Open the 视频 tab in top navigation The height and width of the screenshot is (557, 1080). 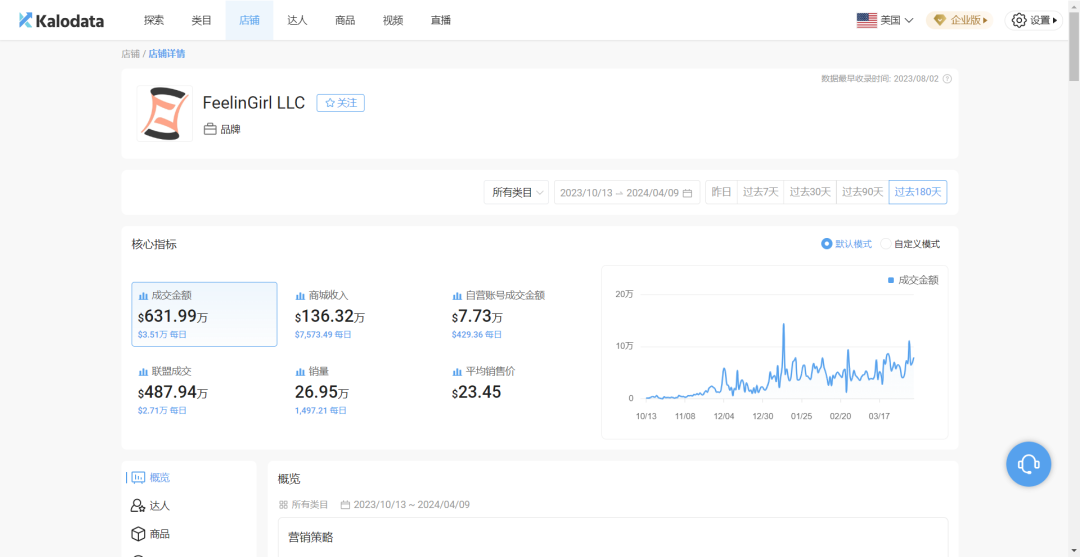pyautogui.click(x=393, y=20)
